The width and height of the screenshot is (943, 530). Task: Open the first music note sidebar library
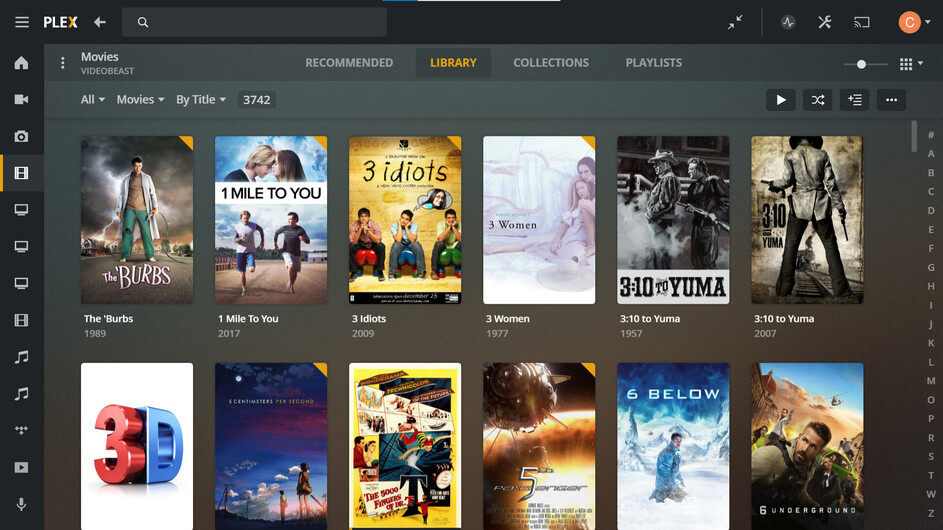tap(22, 357)
